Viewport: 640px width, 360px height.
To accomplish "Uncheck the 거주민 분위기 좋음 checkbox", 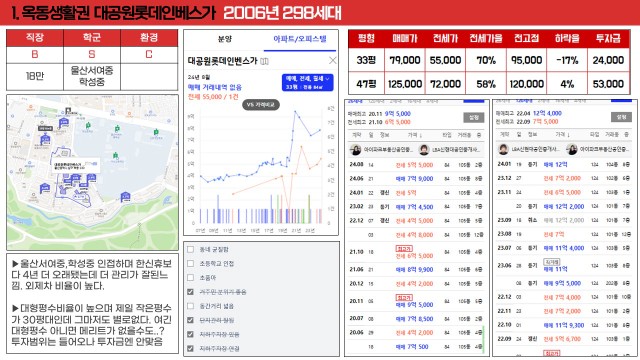I will [x=190, y=292].
